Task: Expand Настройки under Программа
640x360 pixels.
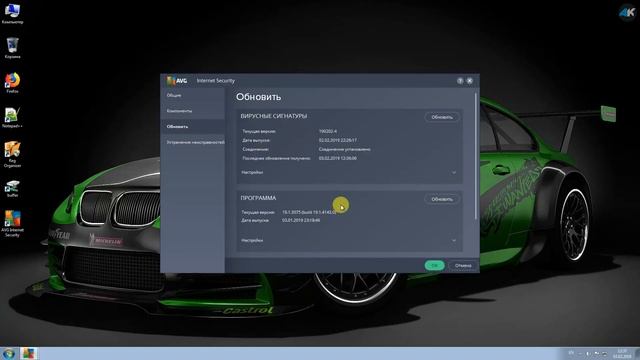Action: pyautogui.click(x=349, y=240)
